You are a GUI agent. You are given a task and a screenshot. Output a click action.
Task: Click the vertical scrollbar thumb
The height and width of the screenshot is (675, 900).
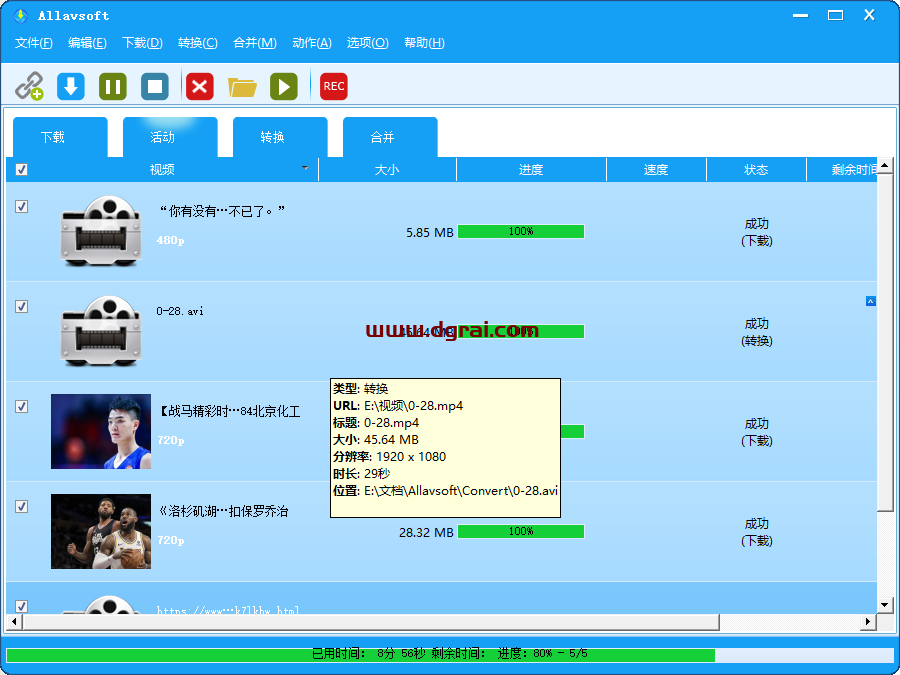885,342
